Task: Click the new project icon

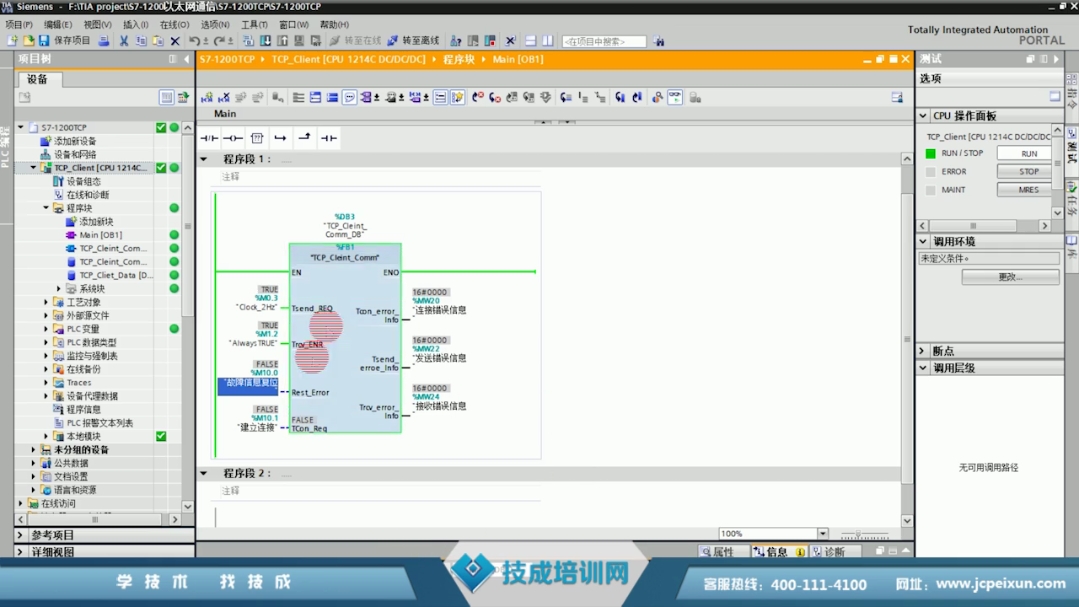Action: click(x=12, y=41)
